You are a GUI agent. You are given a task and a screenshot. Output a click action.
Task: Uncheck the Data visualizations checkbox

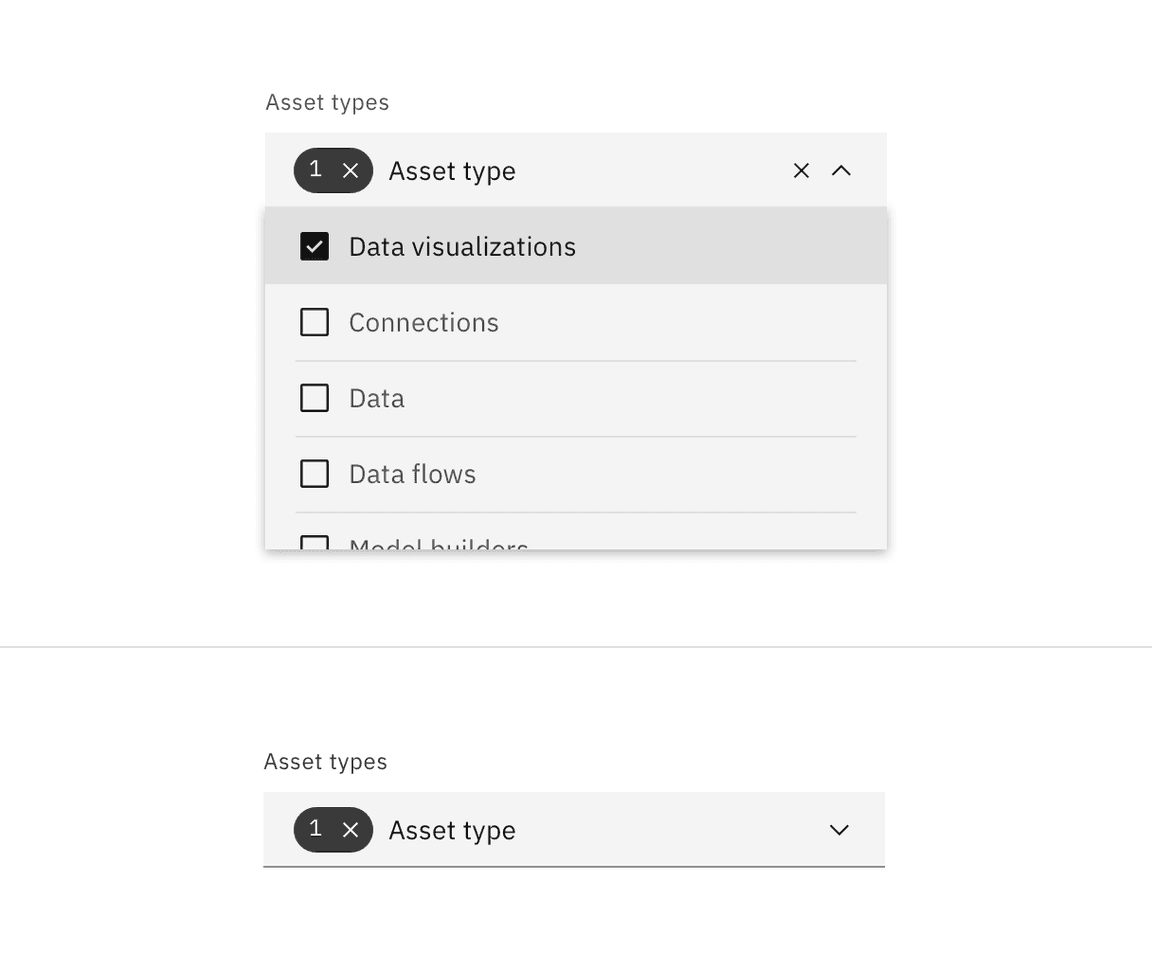tap(314, 247)
